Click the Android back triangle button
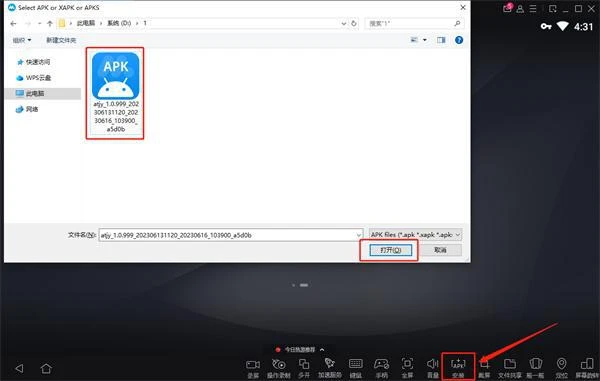 [x=19, y=368]
